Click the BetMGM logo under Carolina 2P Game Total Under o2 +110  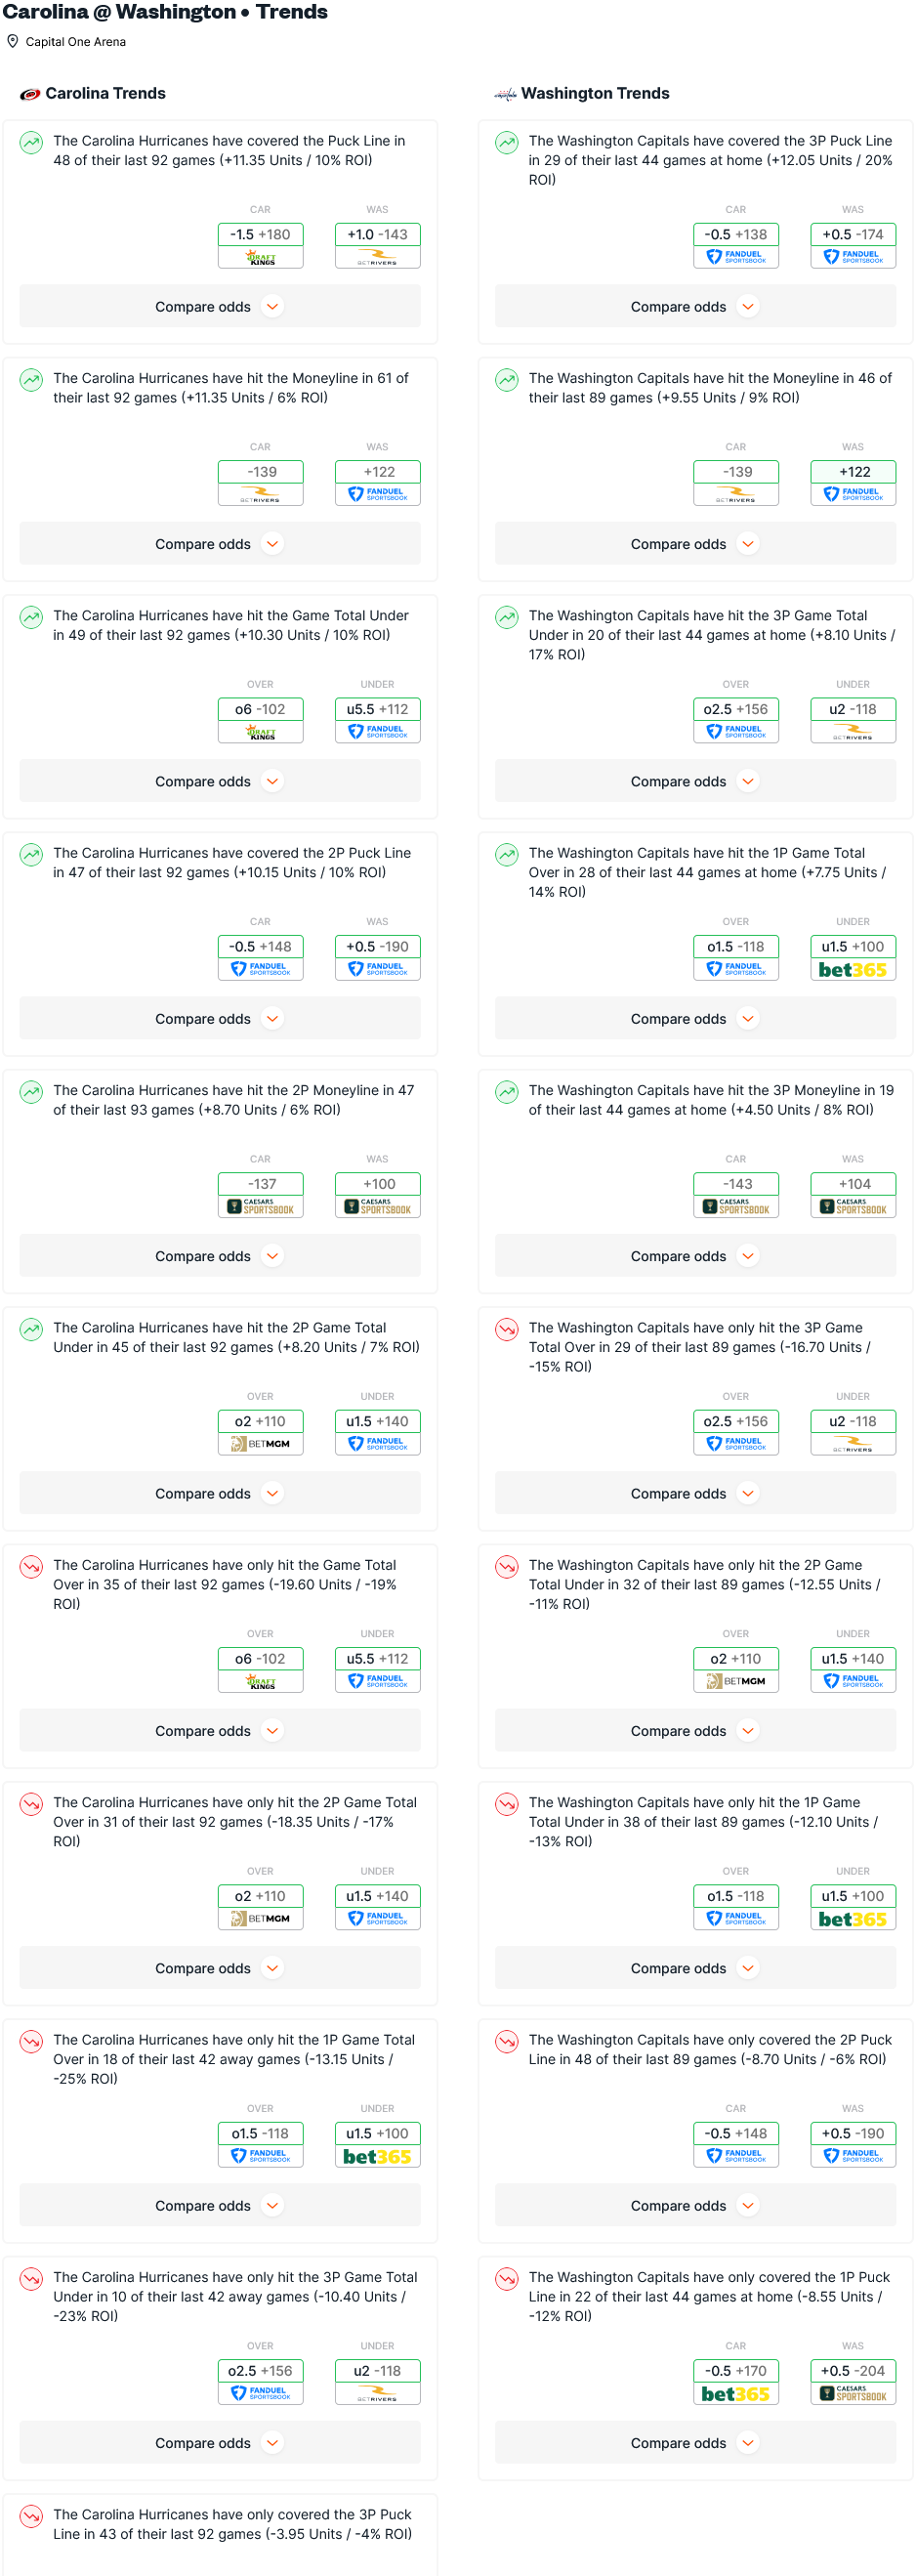click(260, 1444)
